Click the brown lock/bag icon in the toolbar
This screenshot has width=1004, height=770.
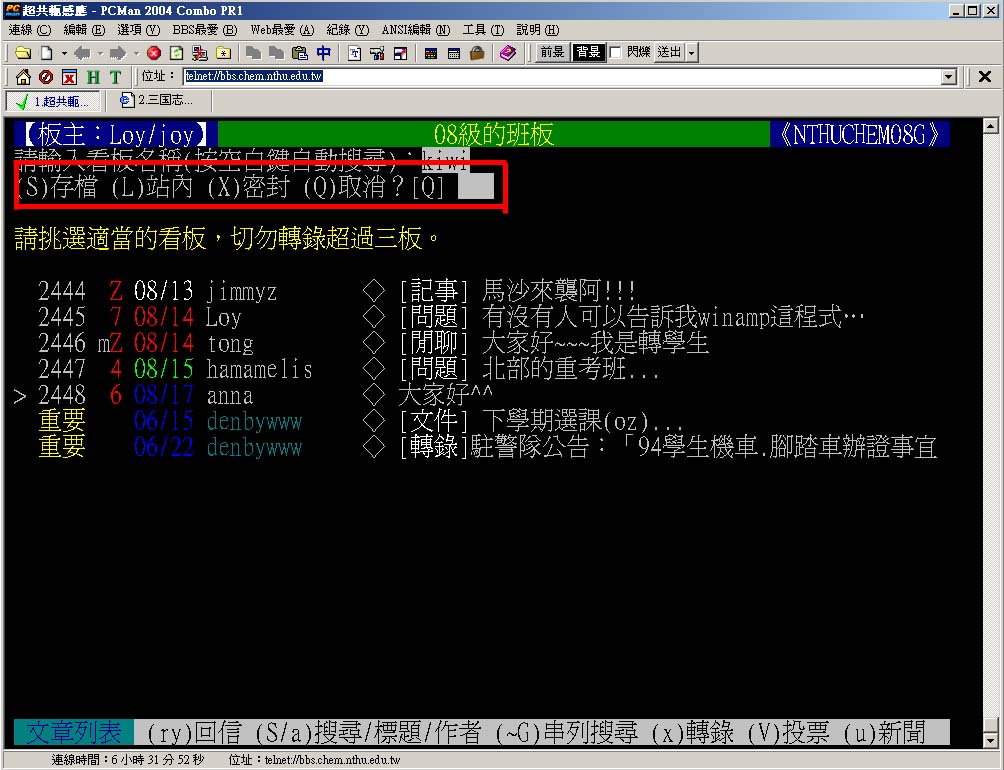point(477,53)
